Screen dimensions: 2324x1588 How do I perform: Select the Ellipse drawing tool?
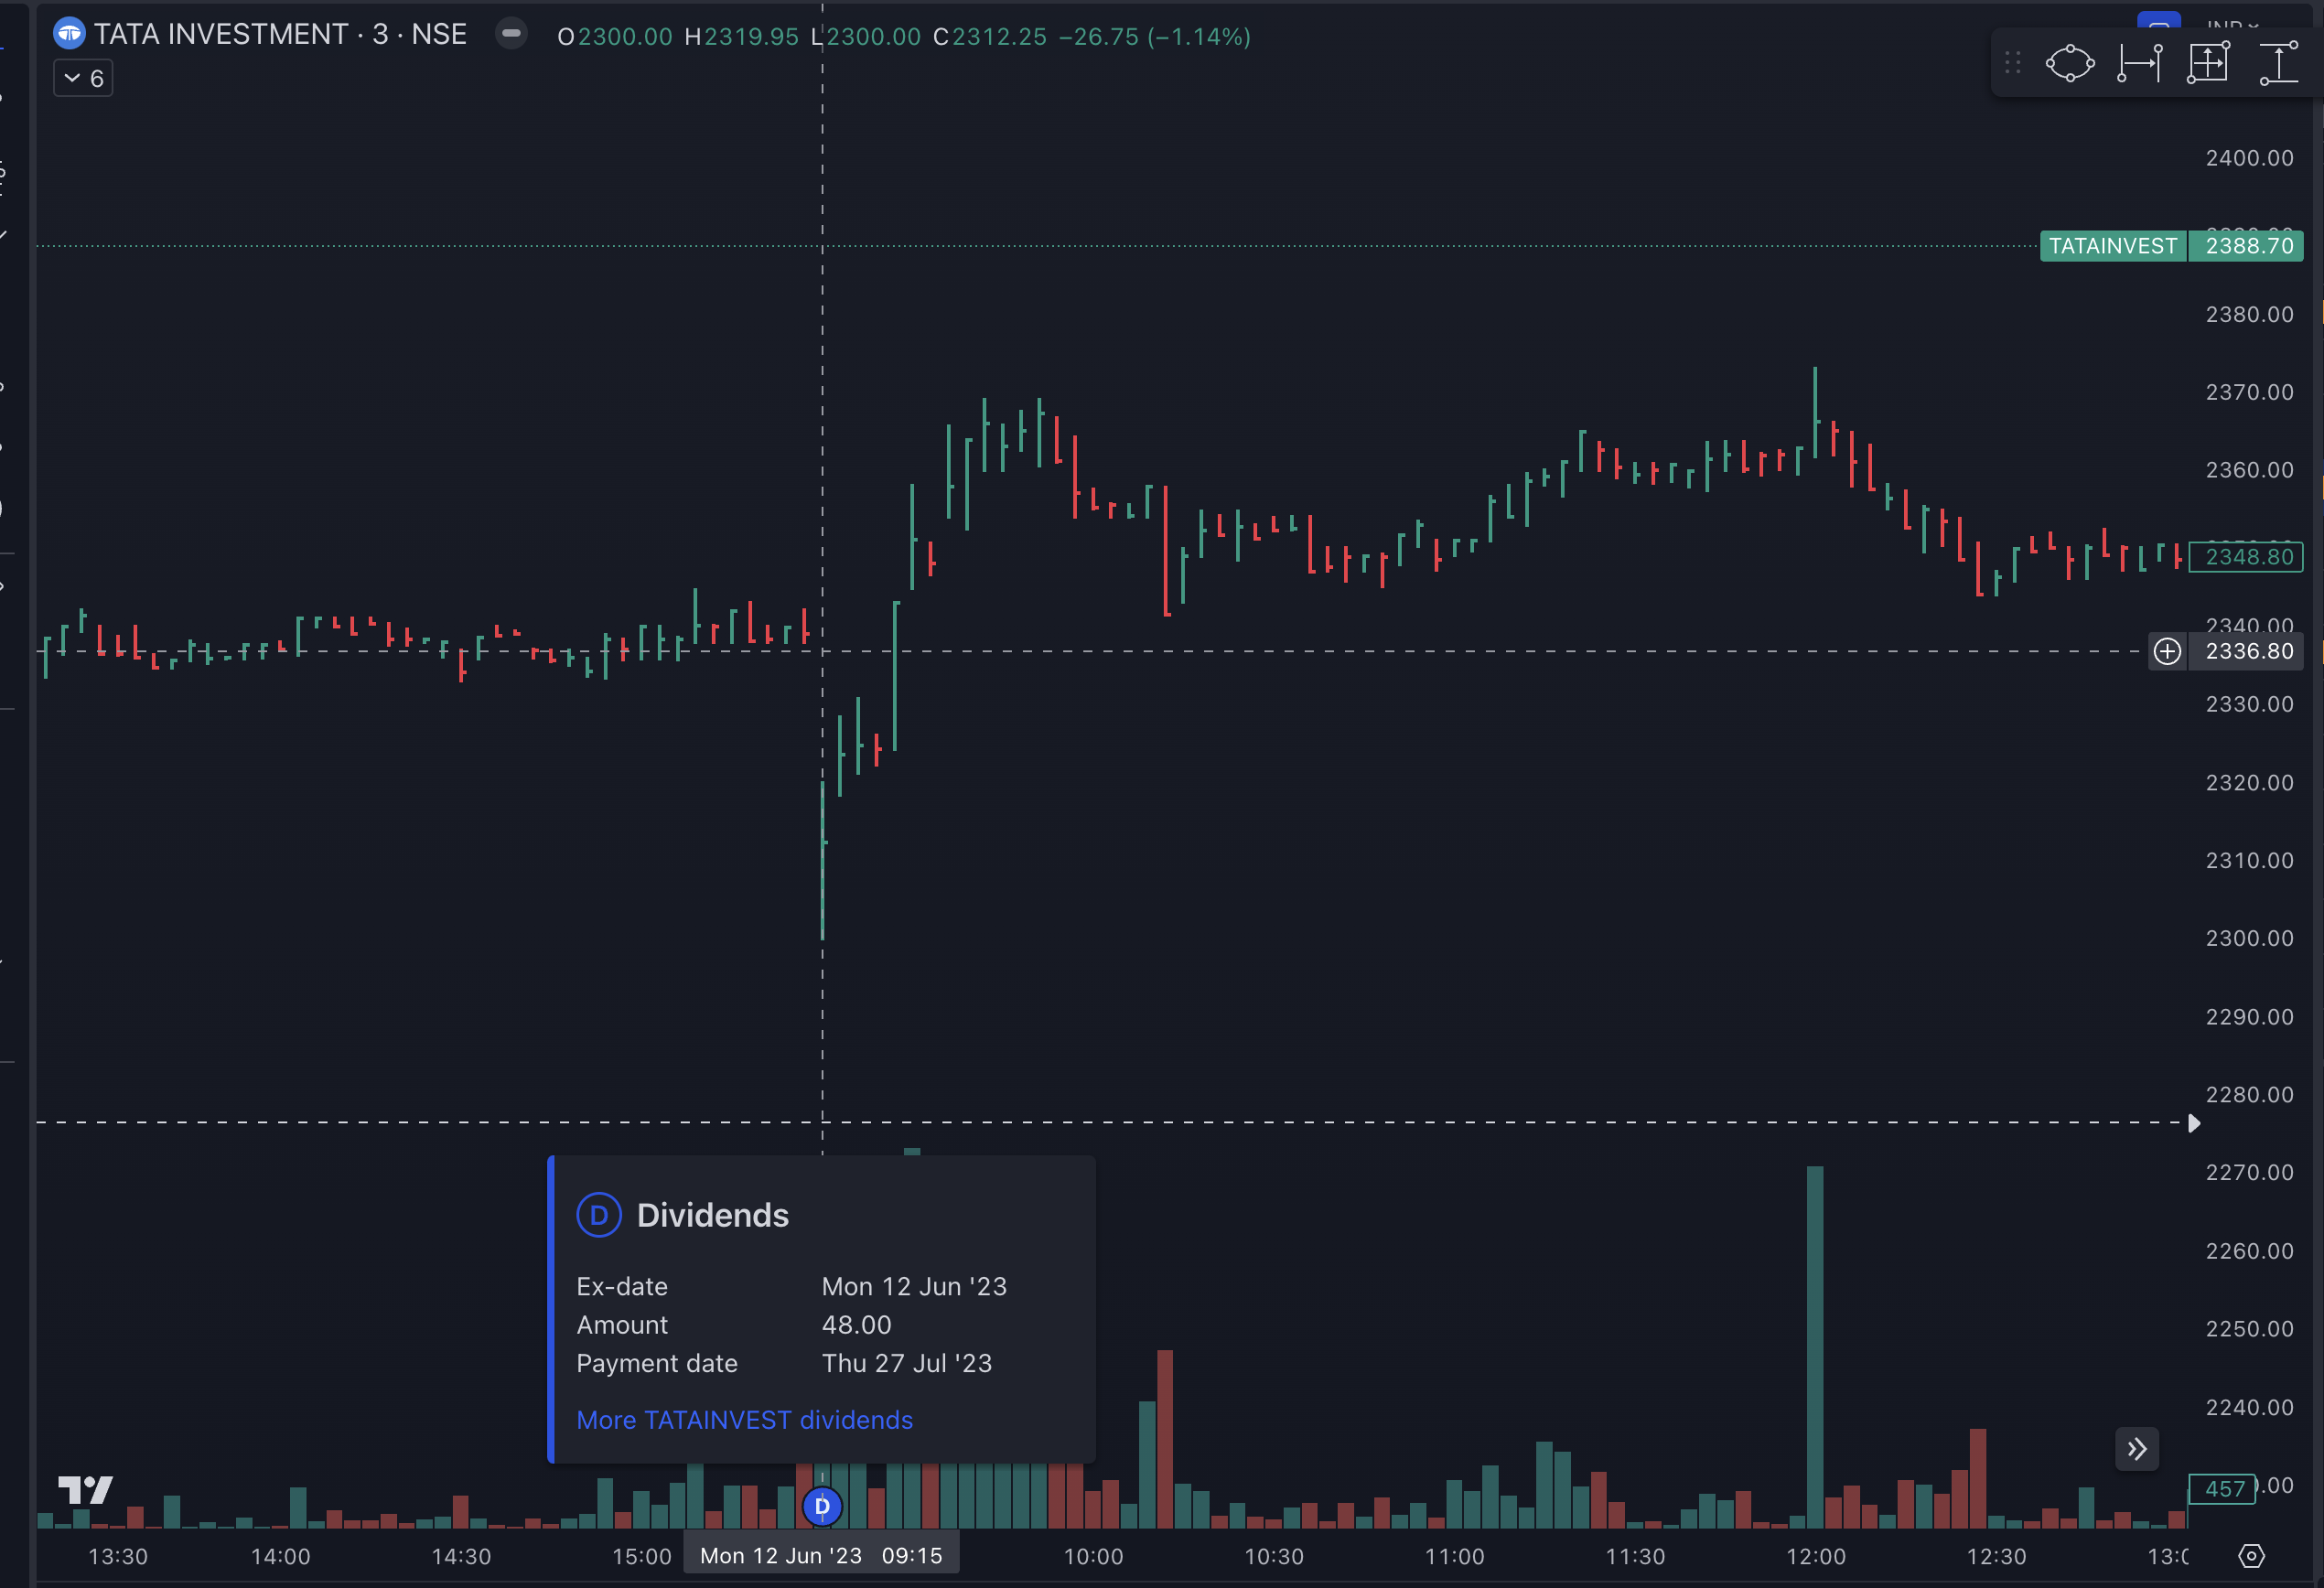point(2069,63)
